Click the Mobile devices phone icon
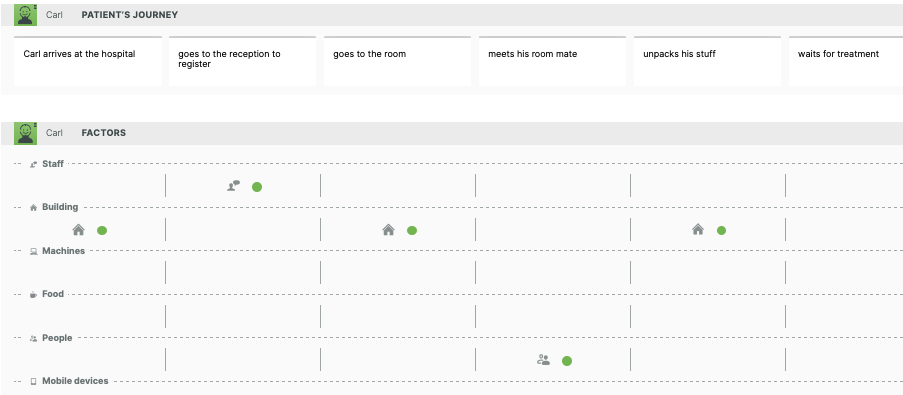 (x=33, y=381)
